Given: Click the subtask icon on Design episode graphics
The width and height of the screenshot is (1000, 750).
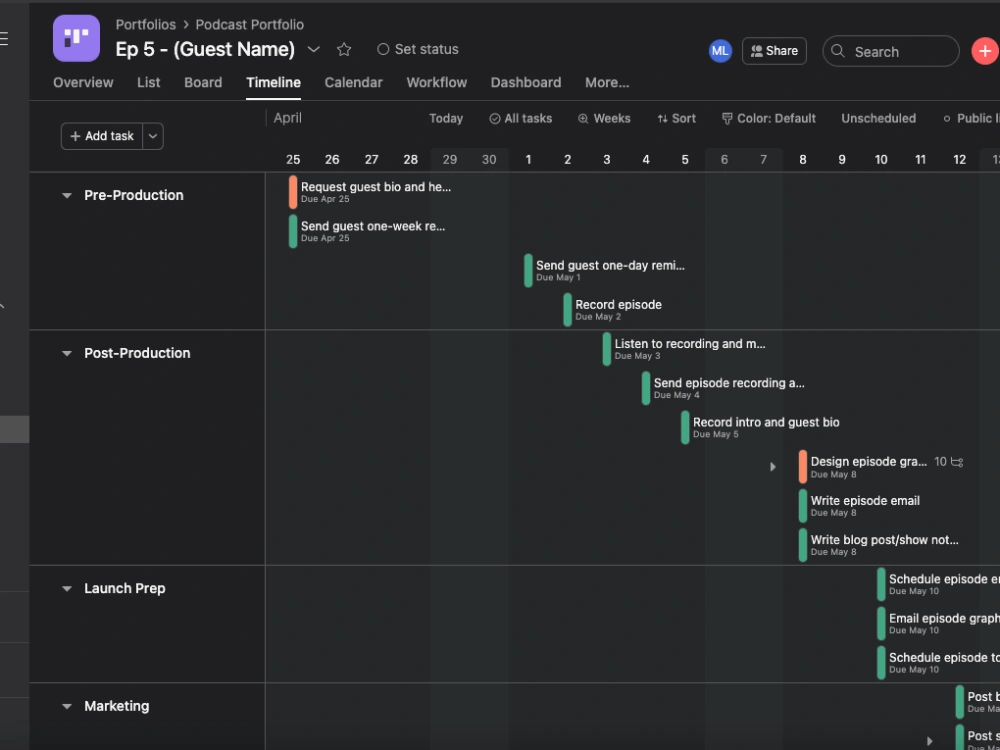Looking at the screenshot, I should point(954,462).
